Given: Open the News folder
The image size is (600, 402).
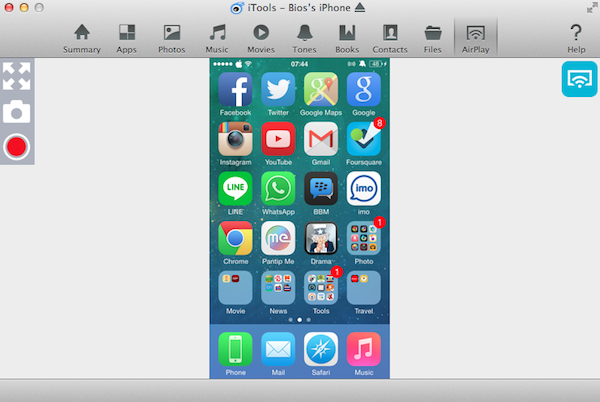Looking at the screenshot, I should click(278, 288).
